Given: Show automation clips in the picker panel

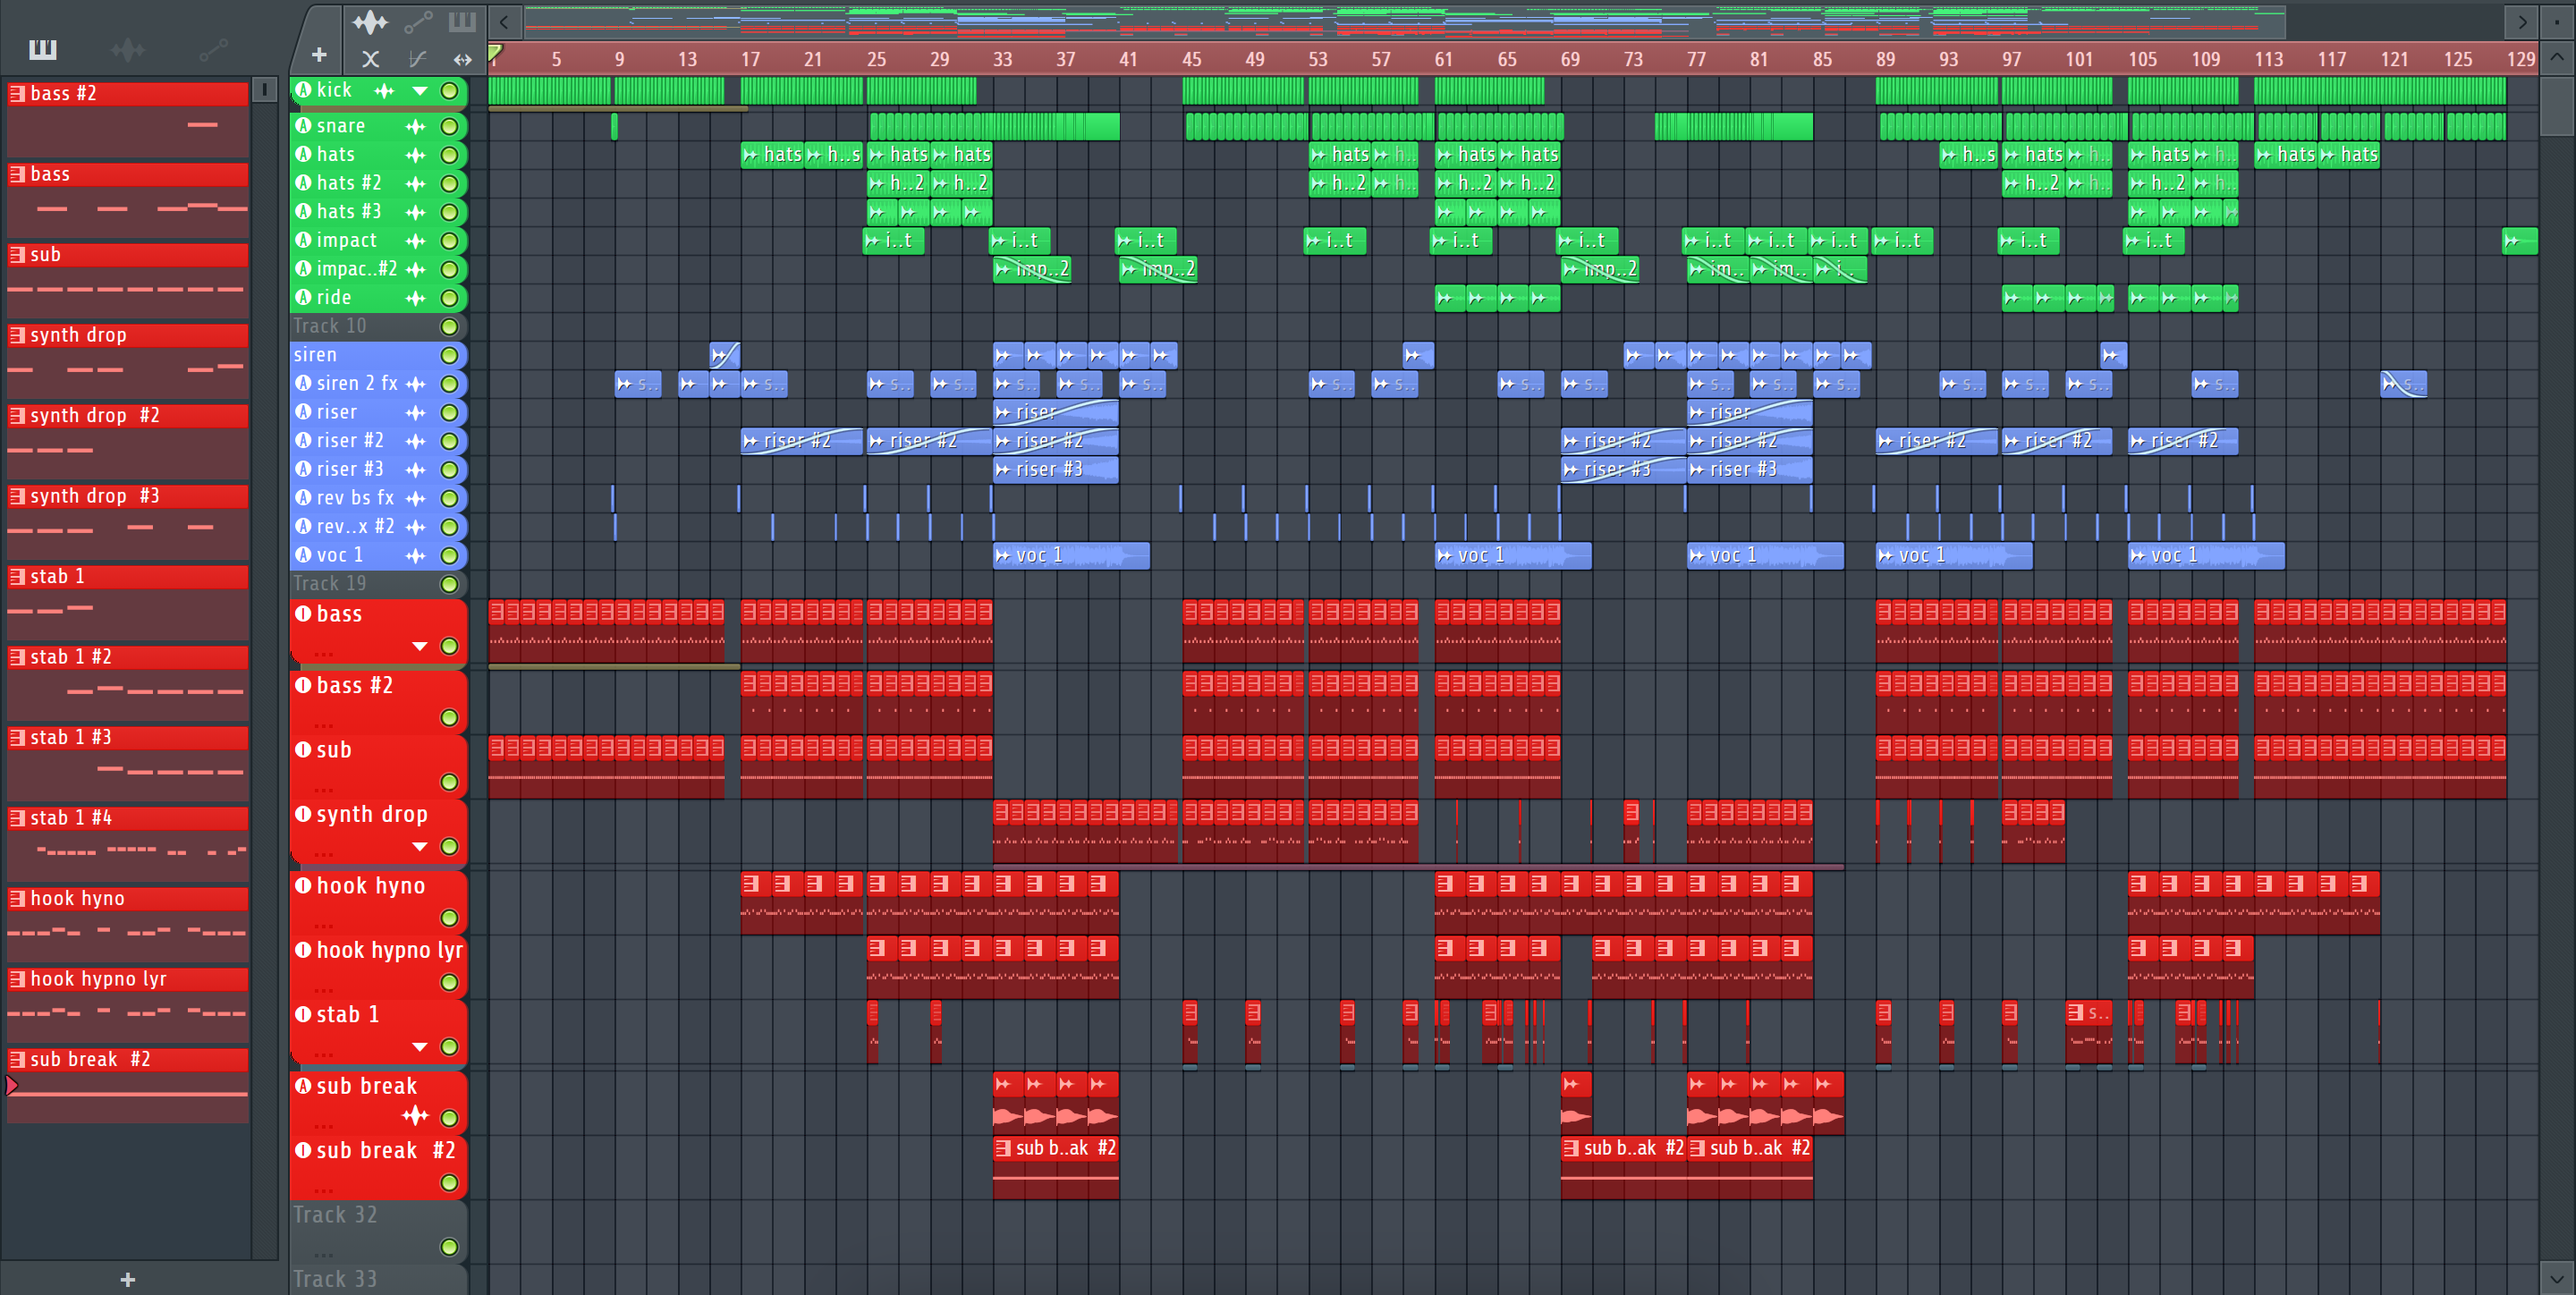Looking at the screenshot, I should tap(213, 49).
